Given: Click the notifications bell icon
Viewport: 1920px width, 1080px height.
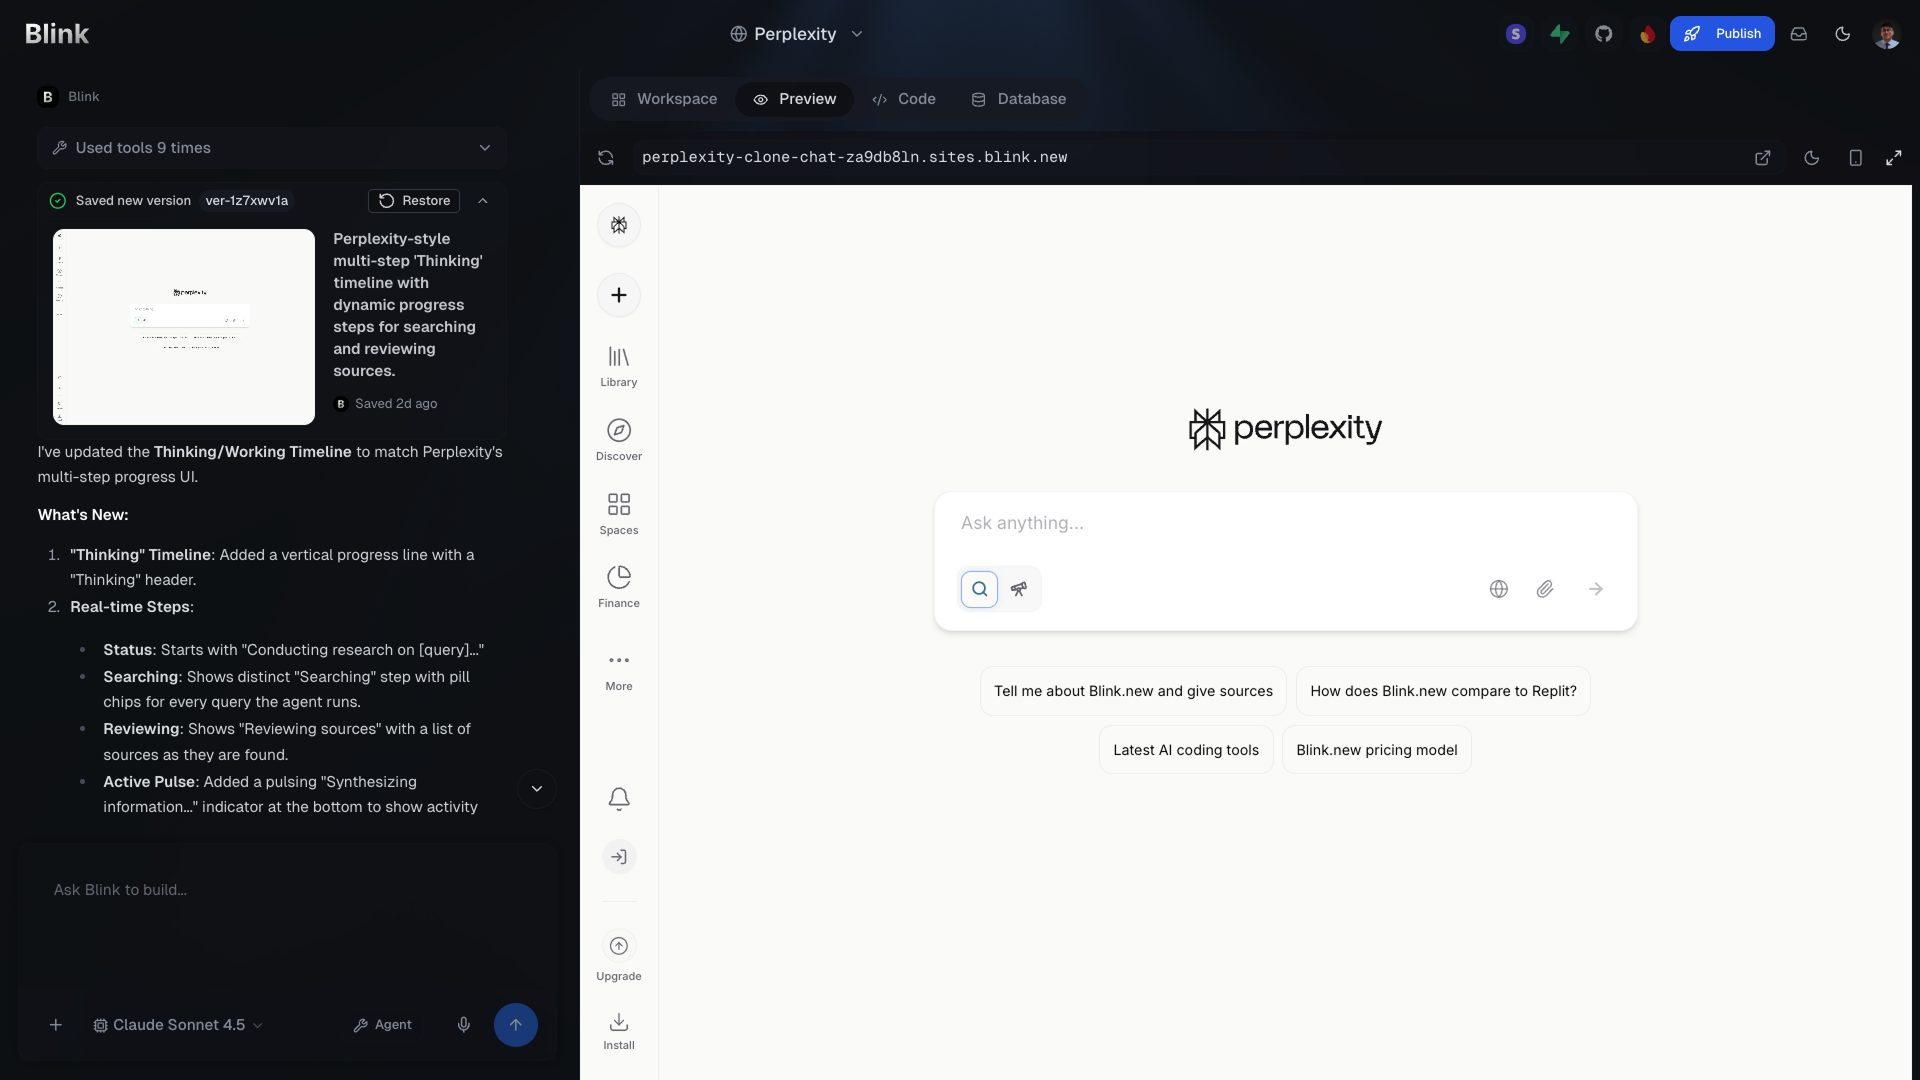Looking at the screenshot, I should point(619,798).
